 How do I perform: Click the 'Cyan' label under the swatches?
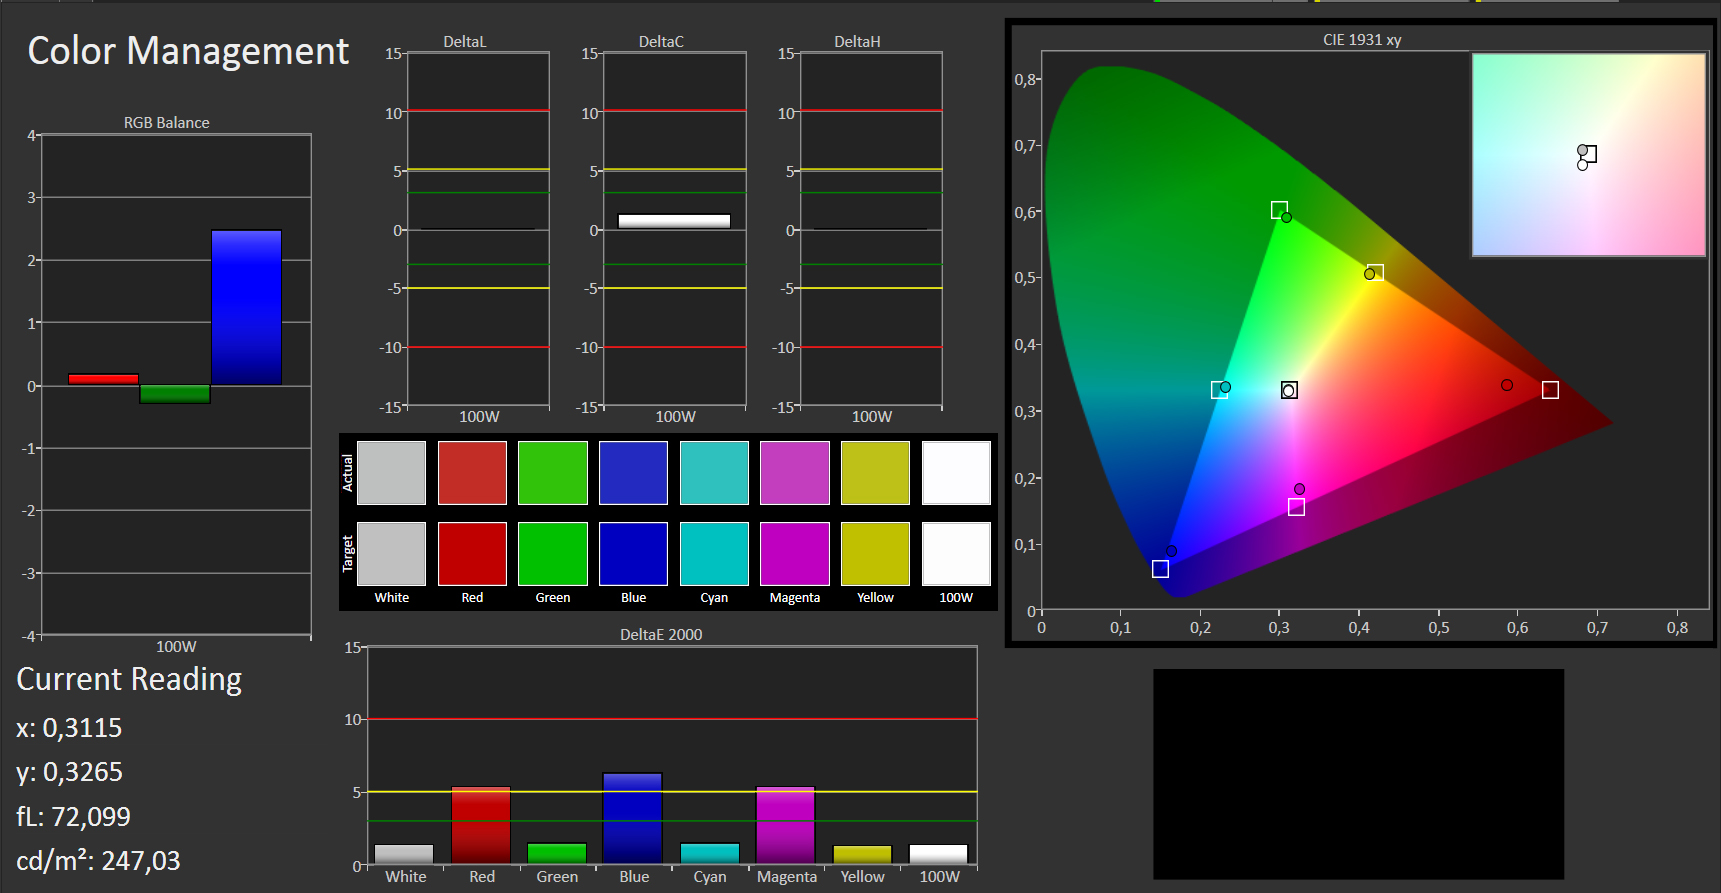(714, 597)
